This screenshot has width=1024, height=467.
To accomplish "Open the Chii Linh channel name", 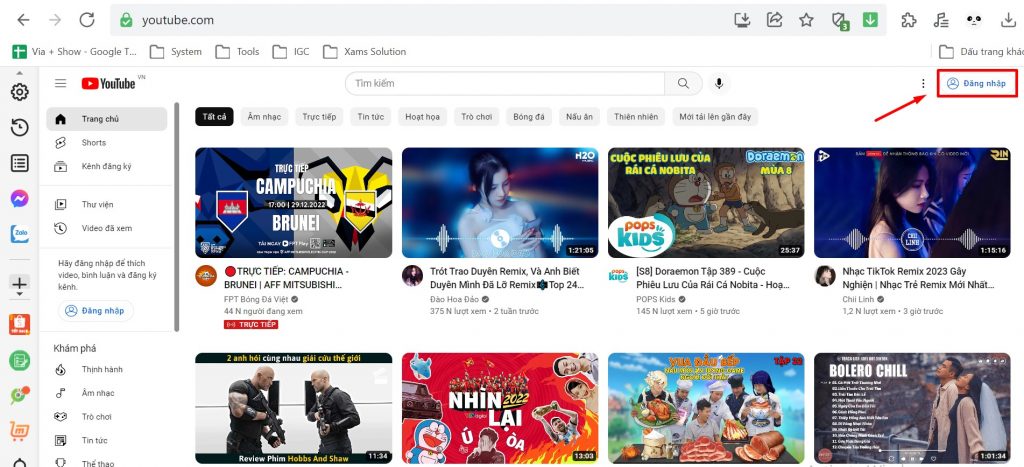I will click(859, 299).
